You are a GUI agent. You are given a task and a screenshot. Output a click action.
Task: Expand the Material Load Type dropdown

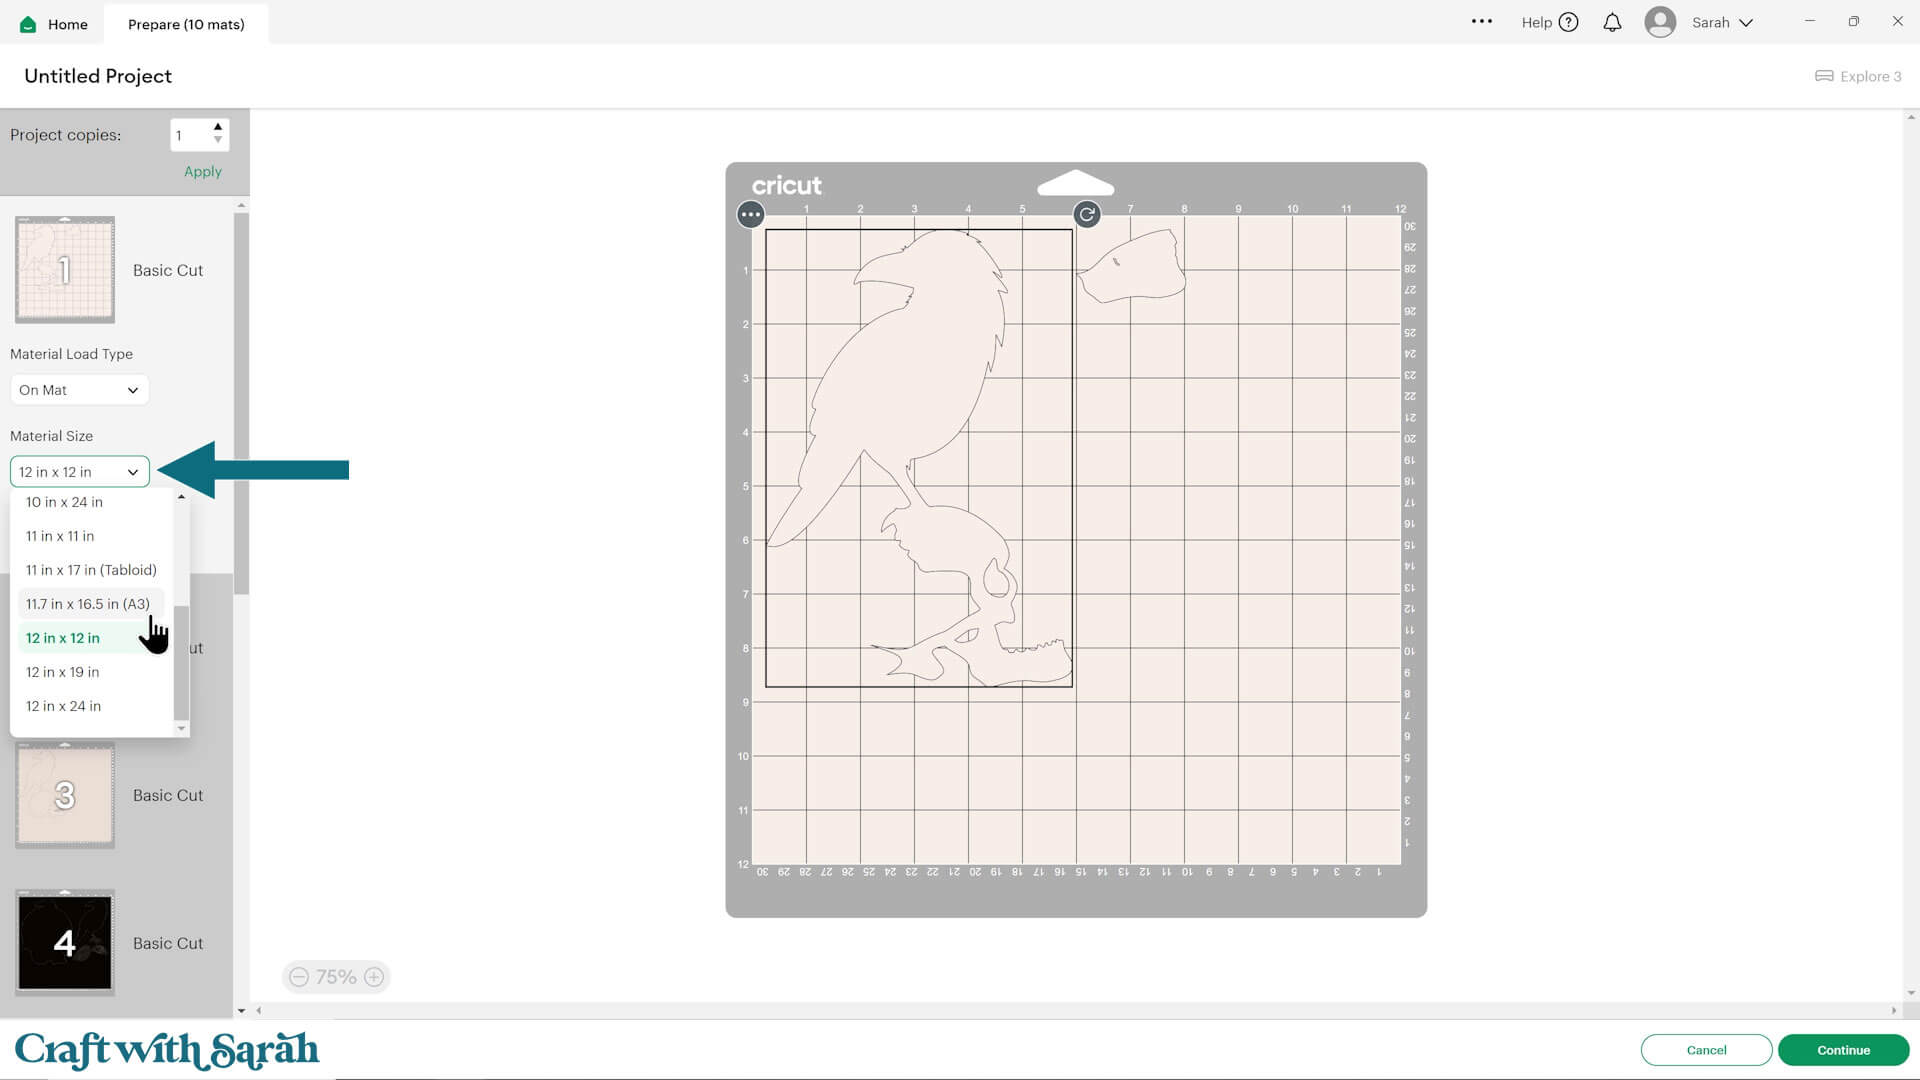pos(79,390)
